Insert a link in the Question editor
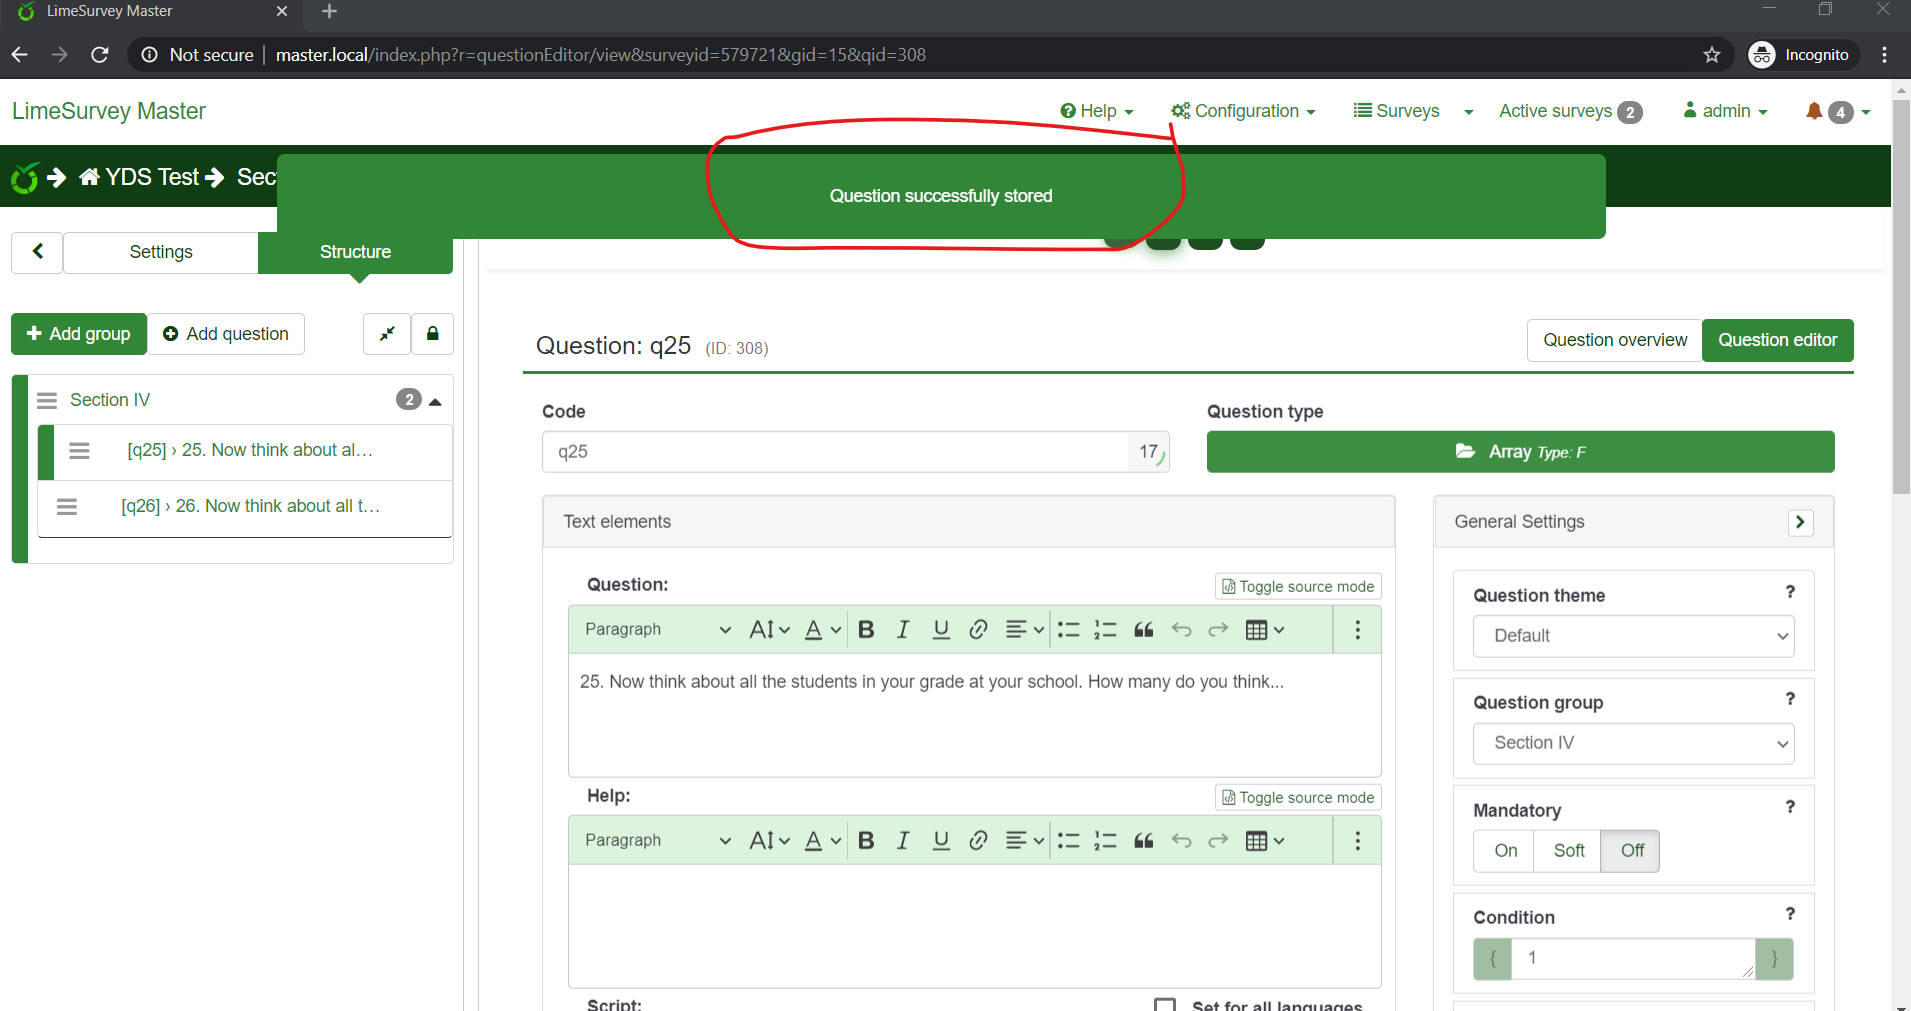This screenshot has height=1011, width=1911. tap(978, 629)
